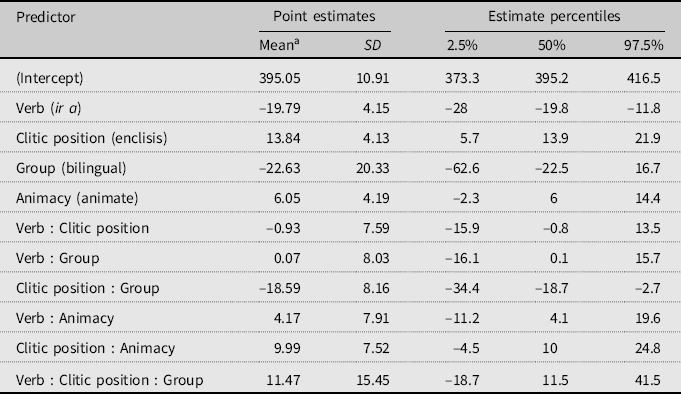This screenshot has height=394, width=681.
Task: Click the Intercept mean value 395.05
Action: (280, 78)
